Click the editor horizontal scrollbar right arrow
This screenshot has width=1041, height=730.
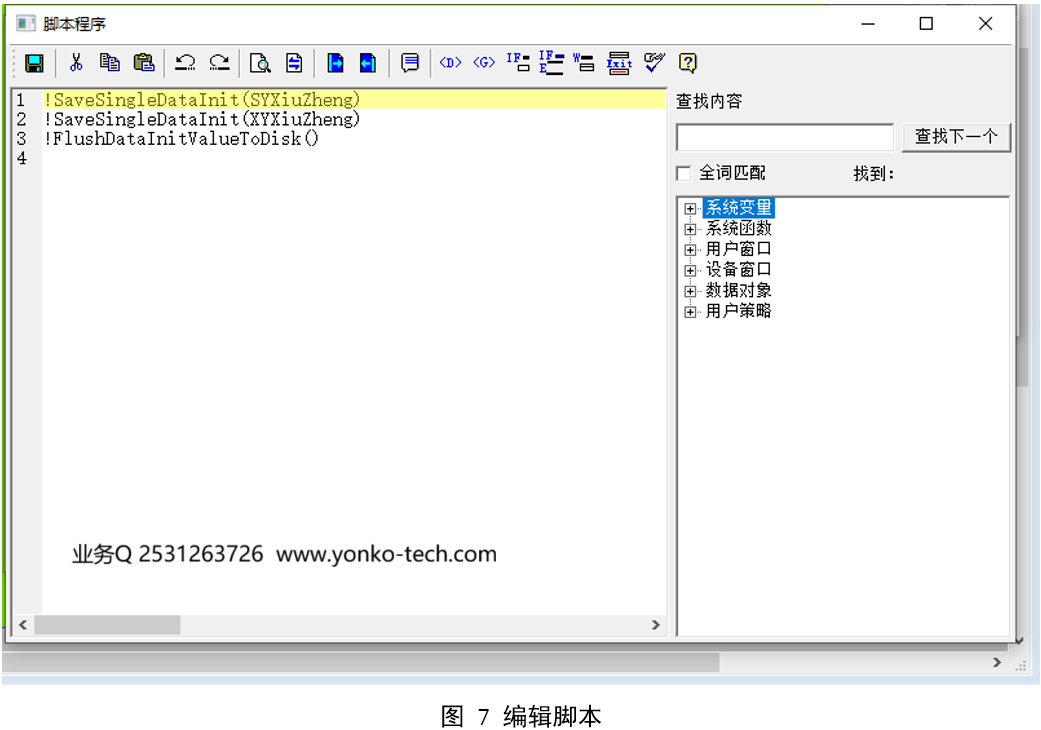click(656, 625)
